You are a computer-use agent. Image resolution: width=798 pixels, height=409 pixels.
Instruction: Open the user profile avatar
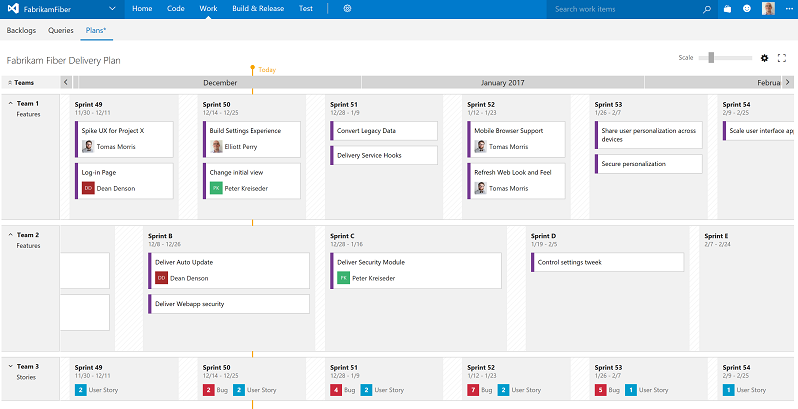(x=768, y=9)
